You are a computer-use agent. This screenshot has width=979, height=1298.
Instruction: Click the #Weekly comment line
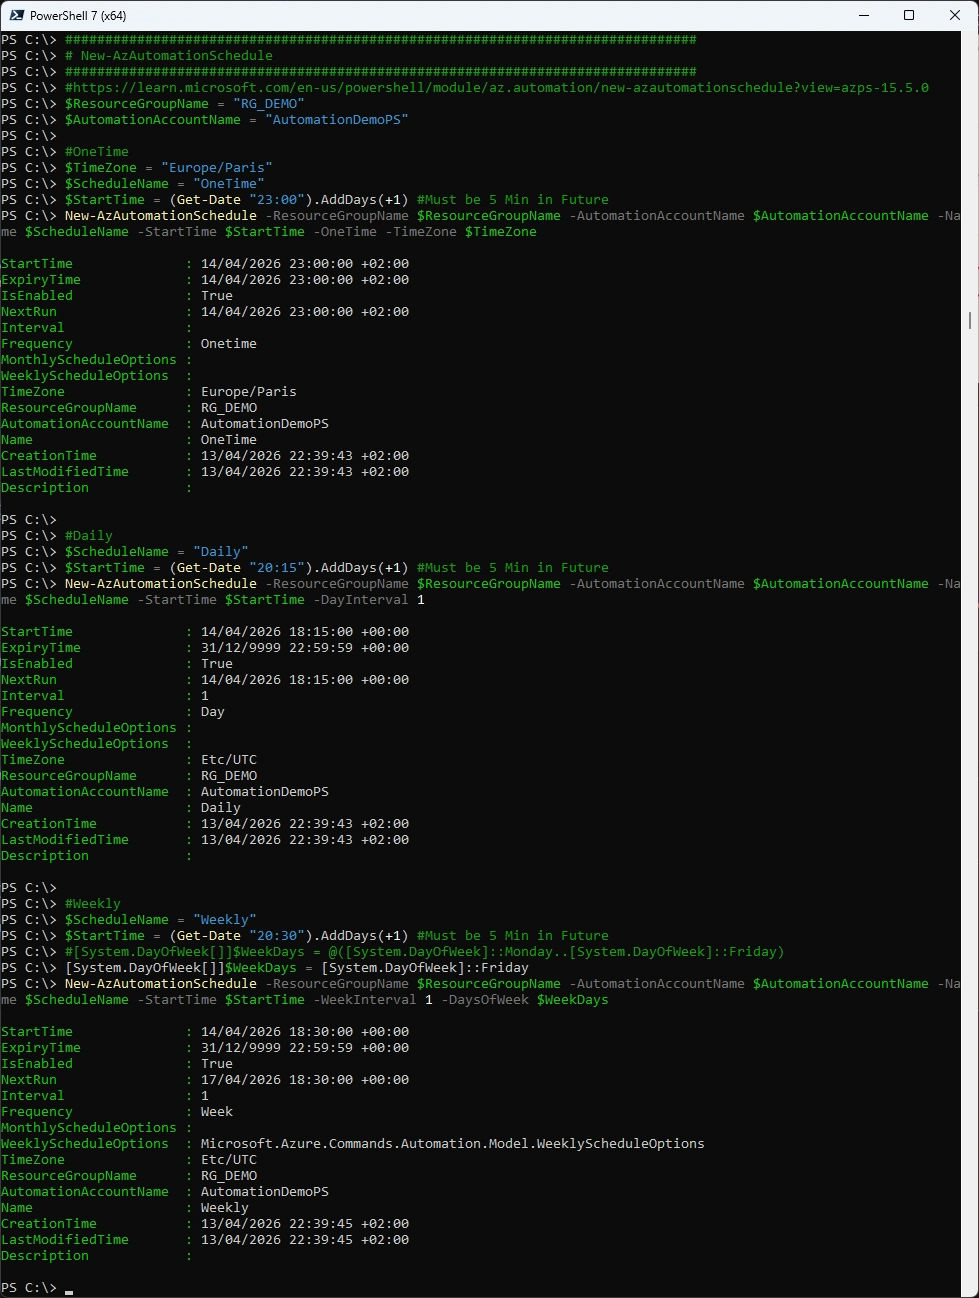[92, 904]
